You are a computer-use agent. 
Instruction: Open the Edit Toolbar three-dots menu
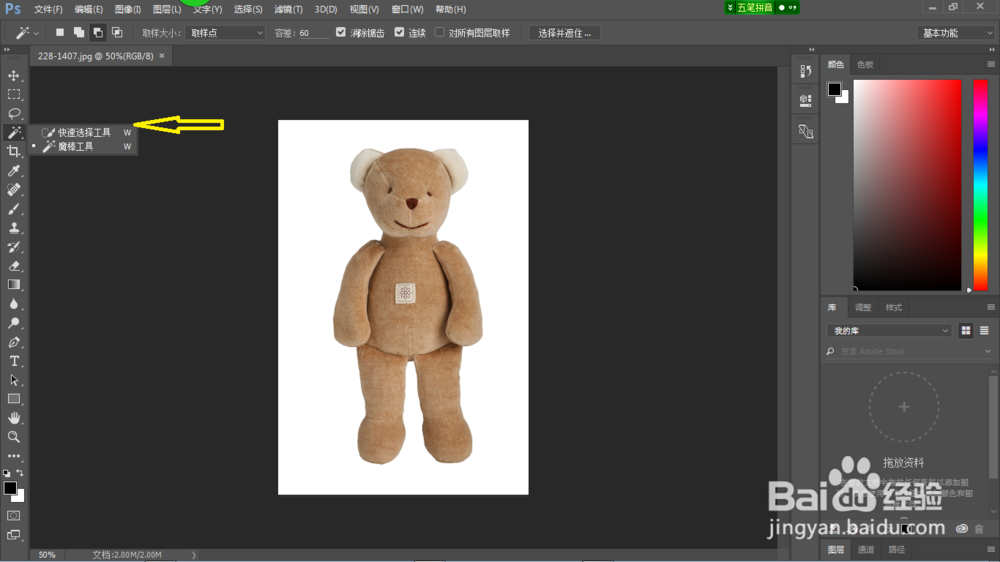pyautogui.click(x=13, y=456)
